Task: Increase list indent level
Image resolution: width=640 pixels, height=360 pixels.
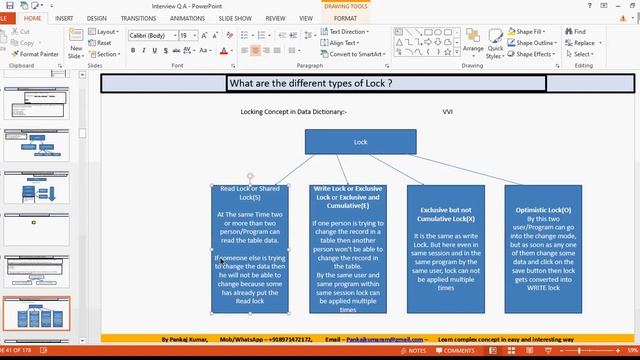Action: [293, 36]
